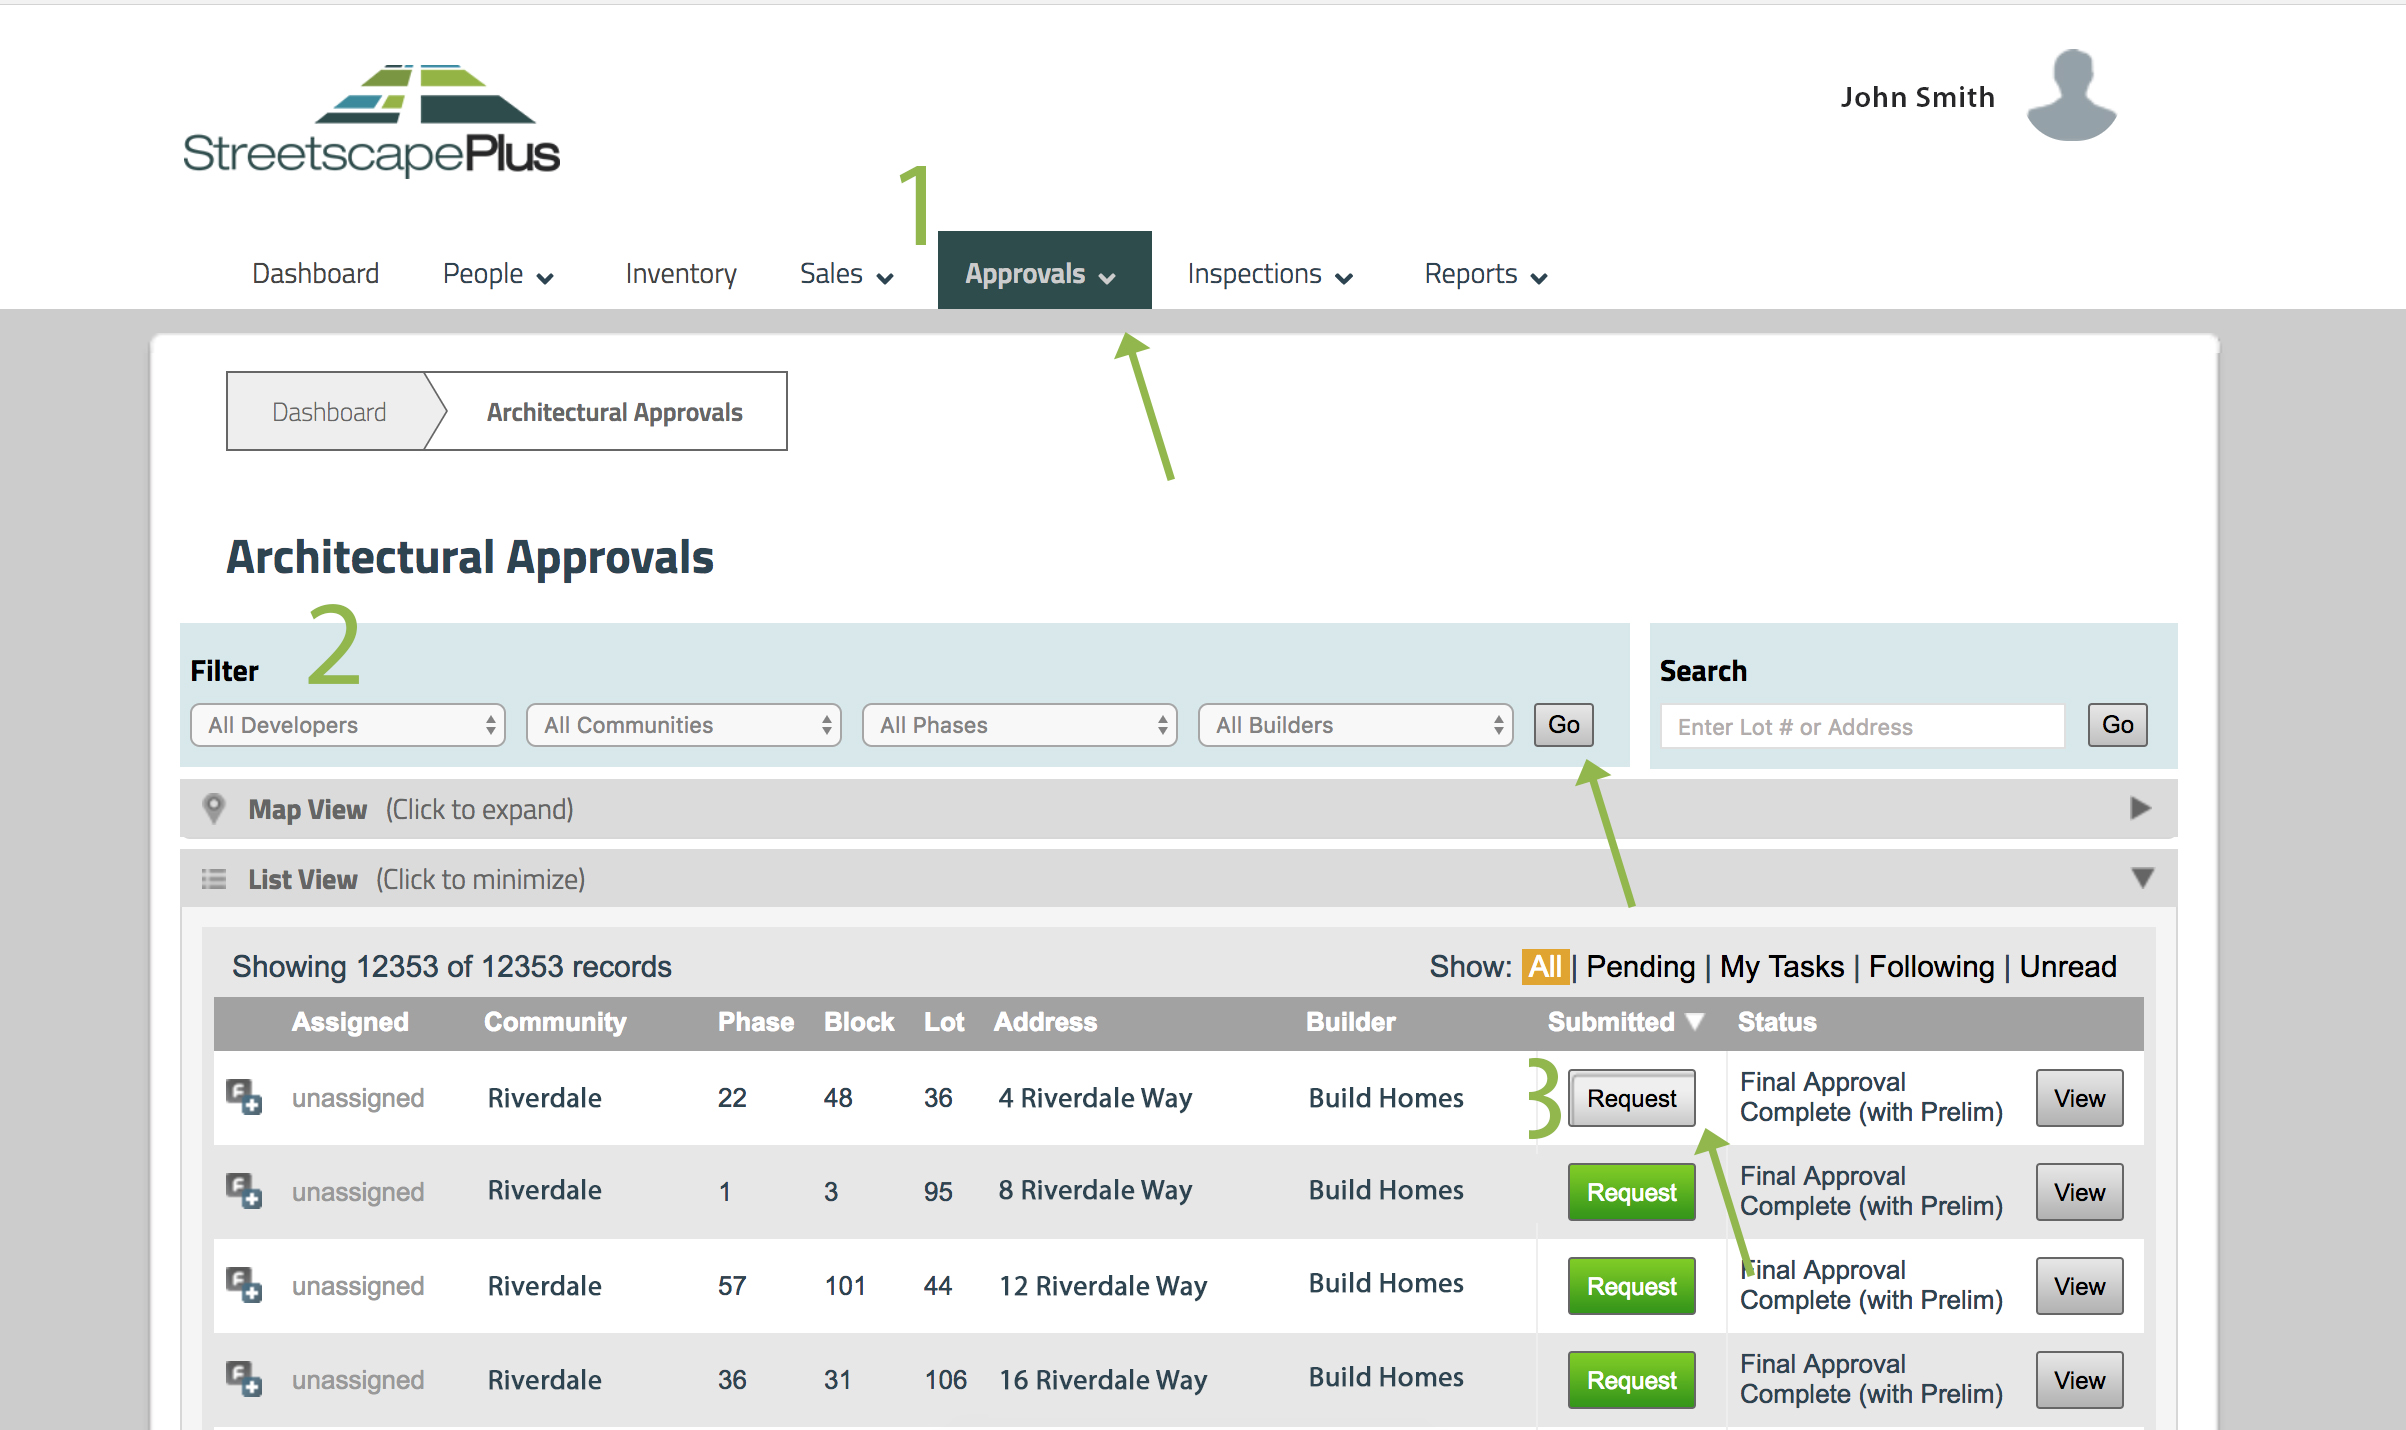Filter list to My Tasks
The height and width of the screenshot is (1430, 2406).
[x=1781, y=966]
